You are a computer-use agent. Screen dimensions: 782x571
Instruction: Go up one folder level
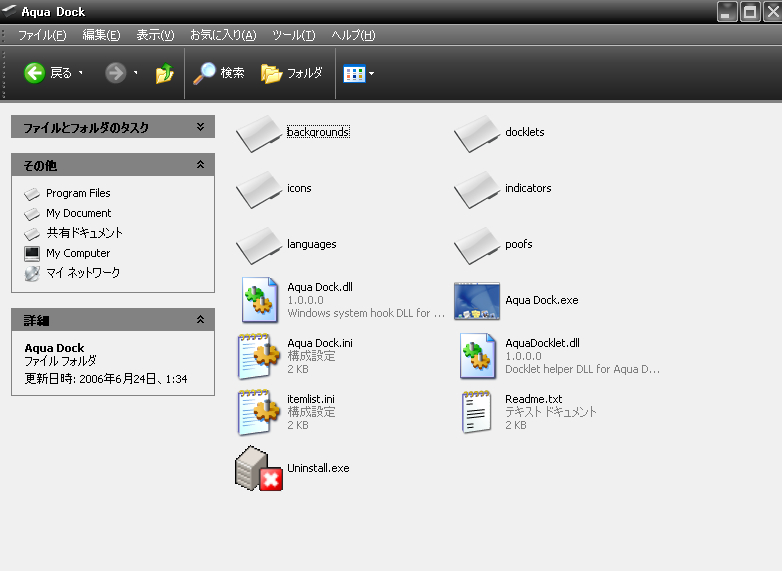tap(164, 73)
